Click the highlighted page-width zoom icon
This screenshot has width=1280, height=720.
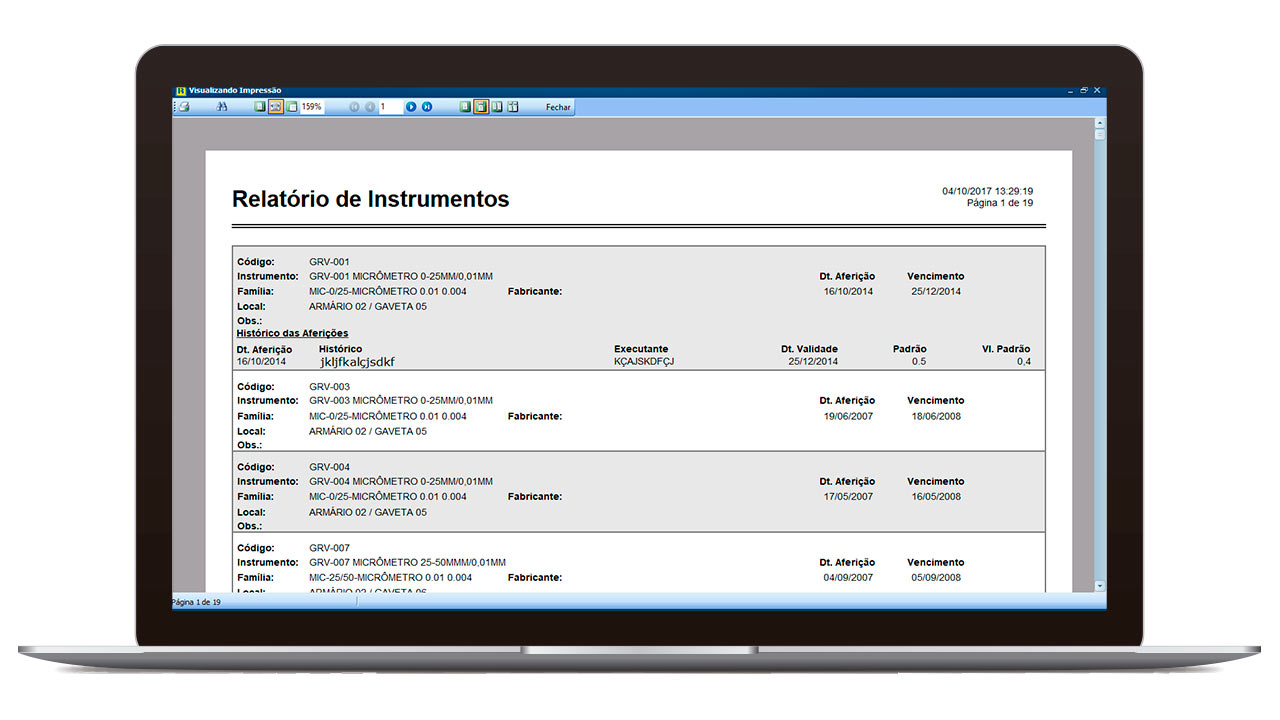(276, 107)
